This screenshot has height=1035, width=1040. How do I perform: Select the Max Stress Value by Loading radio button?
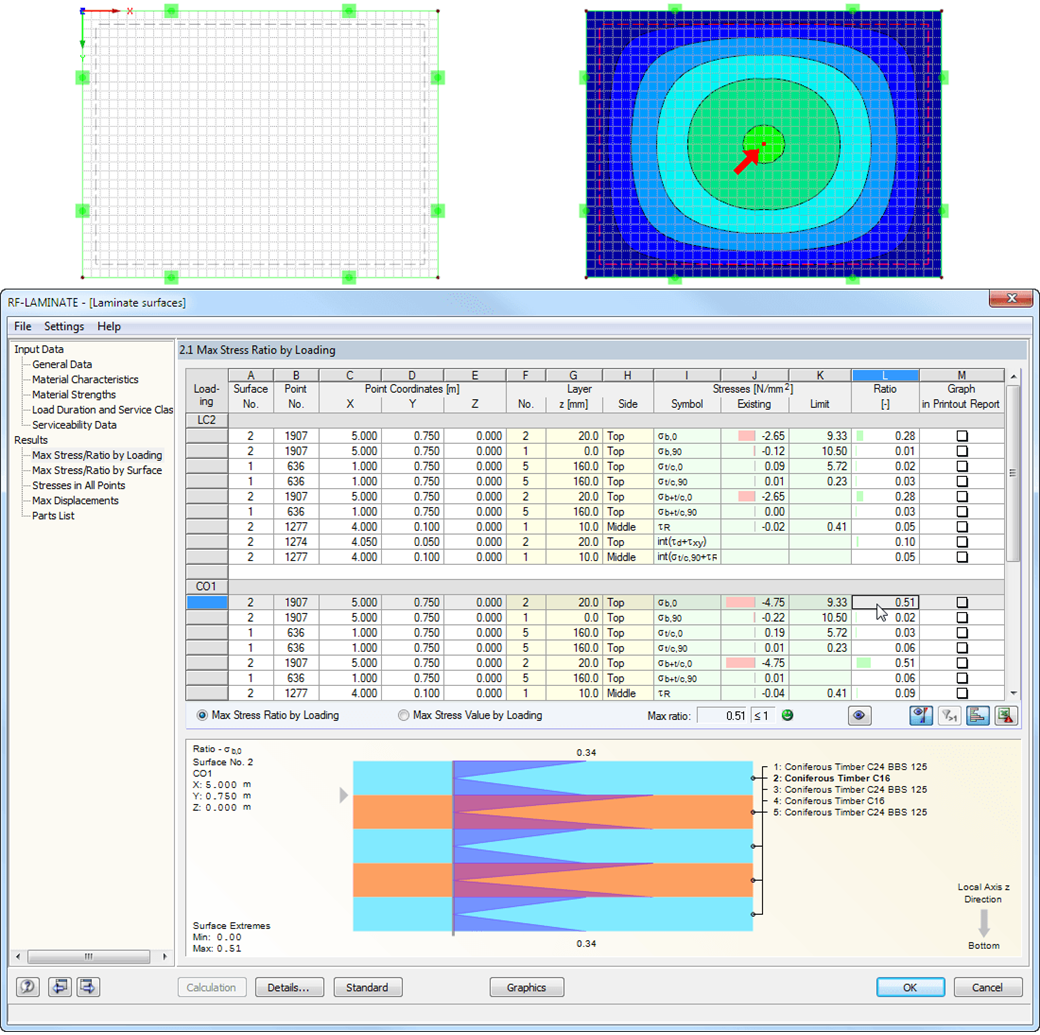click(404, 715)
